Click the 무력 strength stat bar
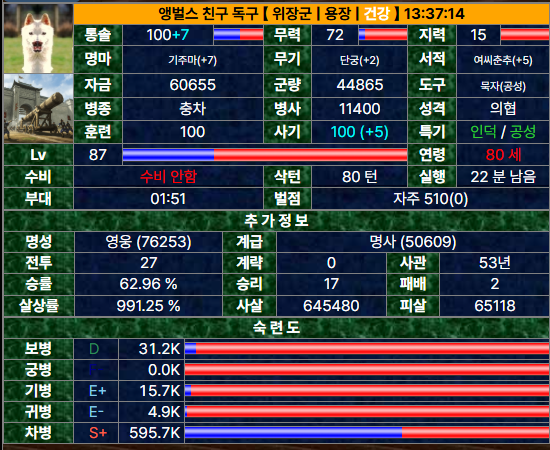 383,35
